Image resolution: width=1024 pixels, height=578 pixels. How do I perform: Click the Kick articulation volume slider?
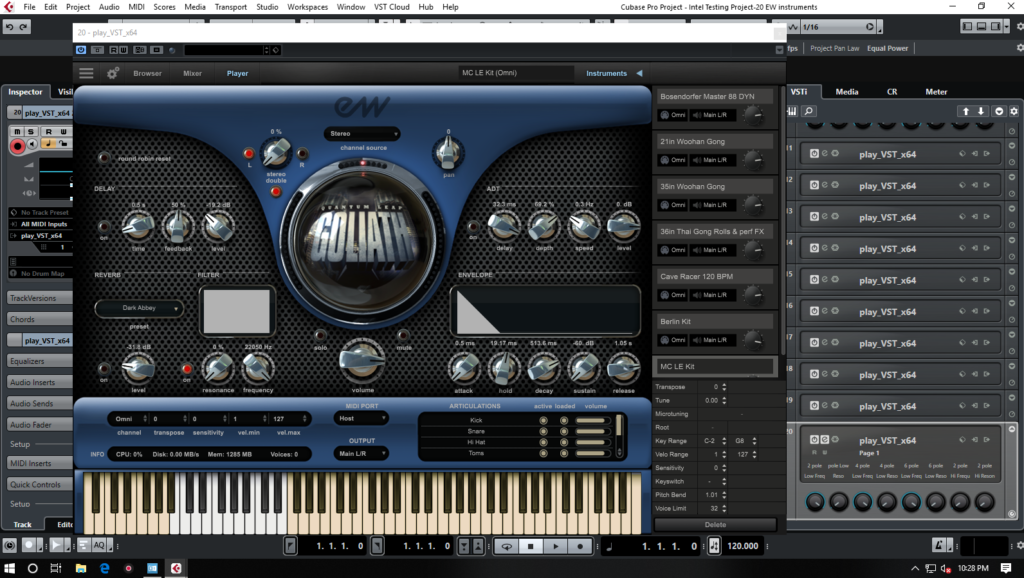[593, 421]
